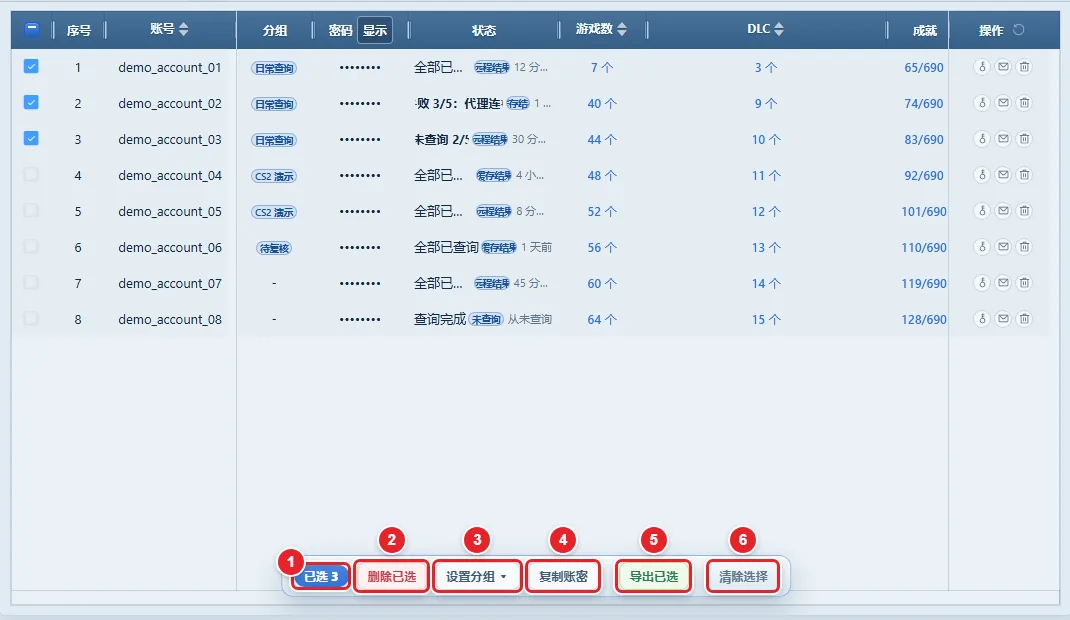The height and width of the screenshot is (620, 1070).
Task: Sort by 游戏数 column header
Action: [x=601, y=29]
